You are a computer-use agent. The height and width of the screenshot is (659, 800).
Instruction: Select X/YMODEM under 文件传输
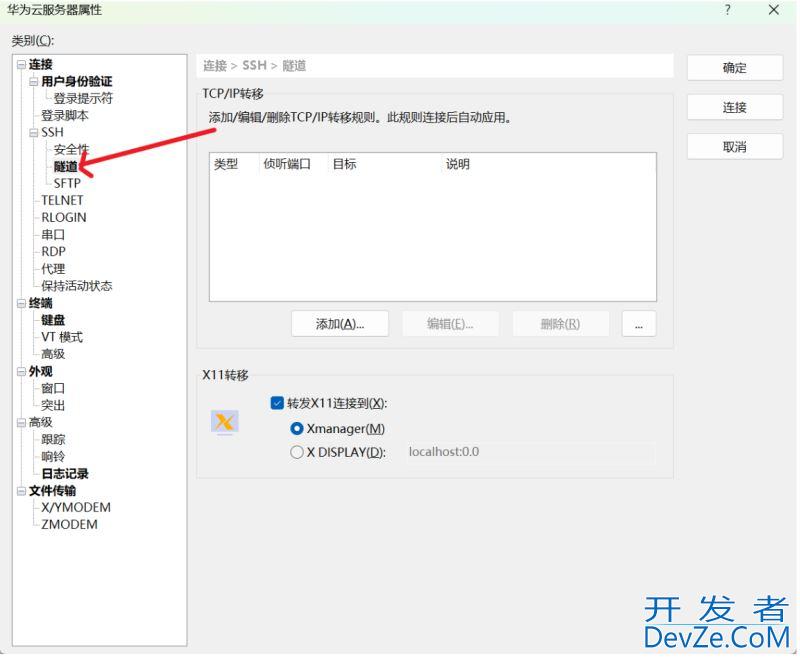(76, 508)
